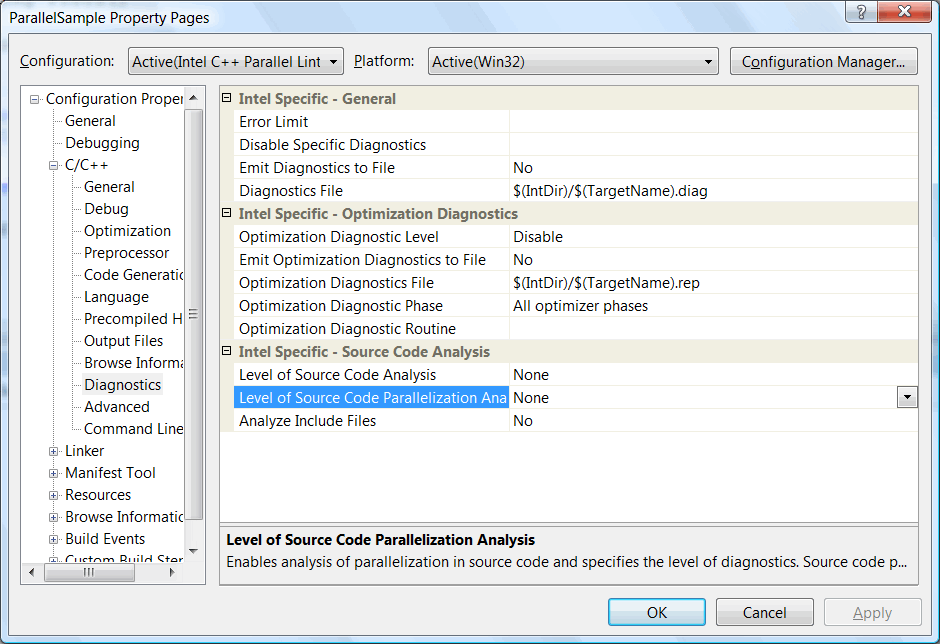The image size is (940, 644).
Task: Click the Optimization Diagnostic Routine value field
Action: point(713,329)
